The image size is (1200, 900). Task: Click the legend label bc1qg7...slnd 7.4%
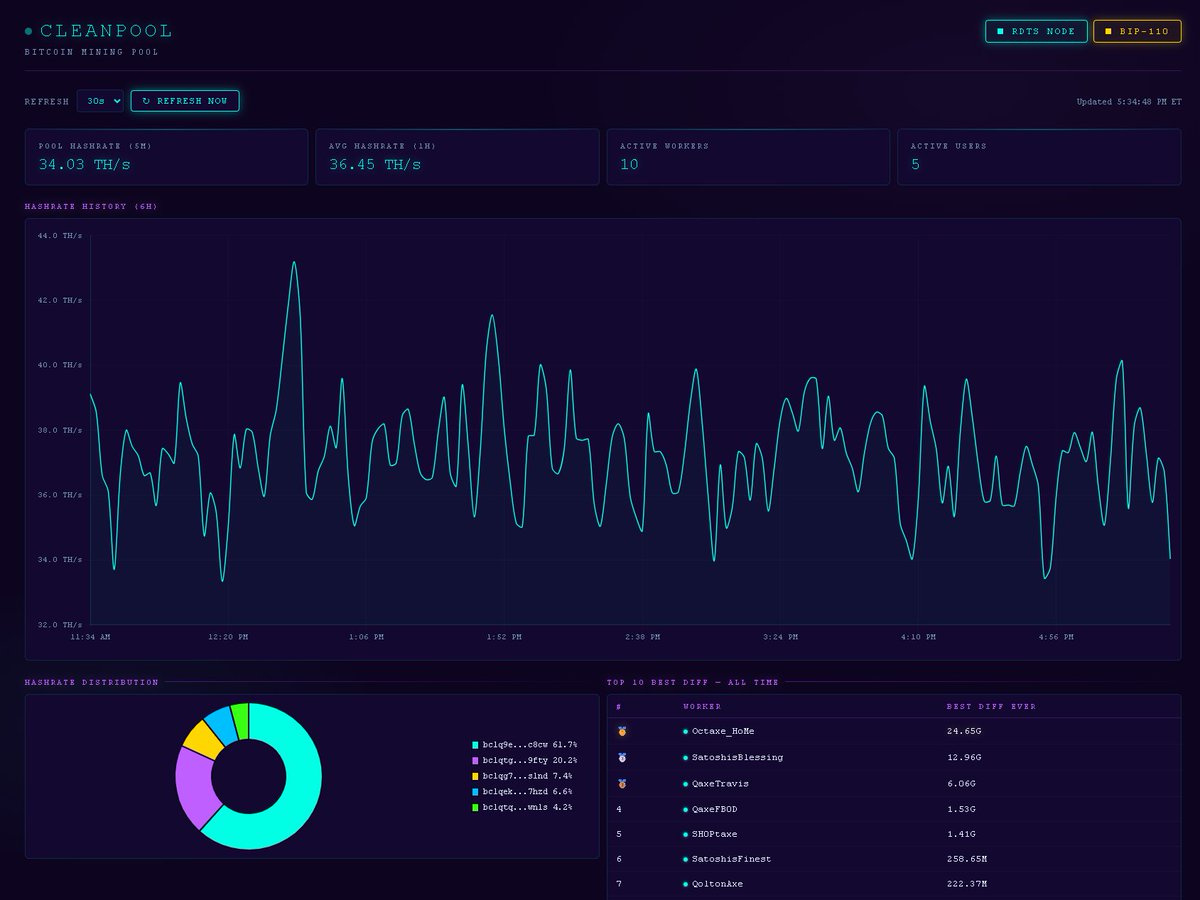coord(528,776)
